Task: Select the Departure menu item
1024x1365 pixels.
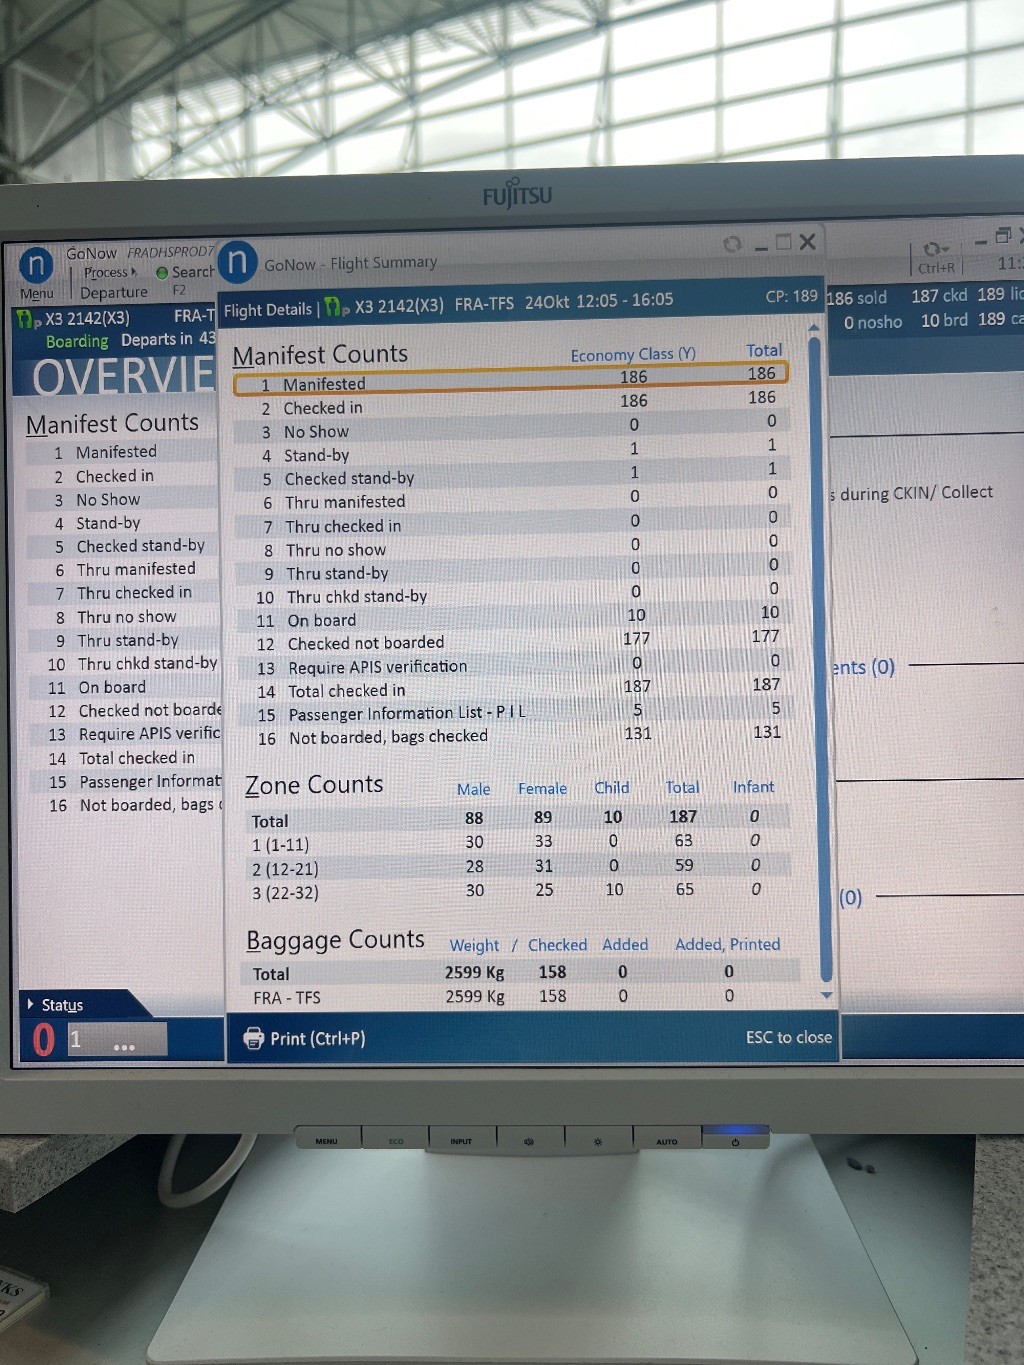Action: [113, 293]
